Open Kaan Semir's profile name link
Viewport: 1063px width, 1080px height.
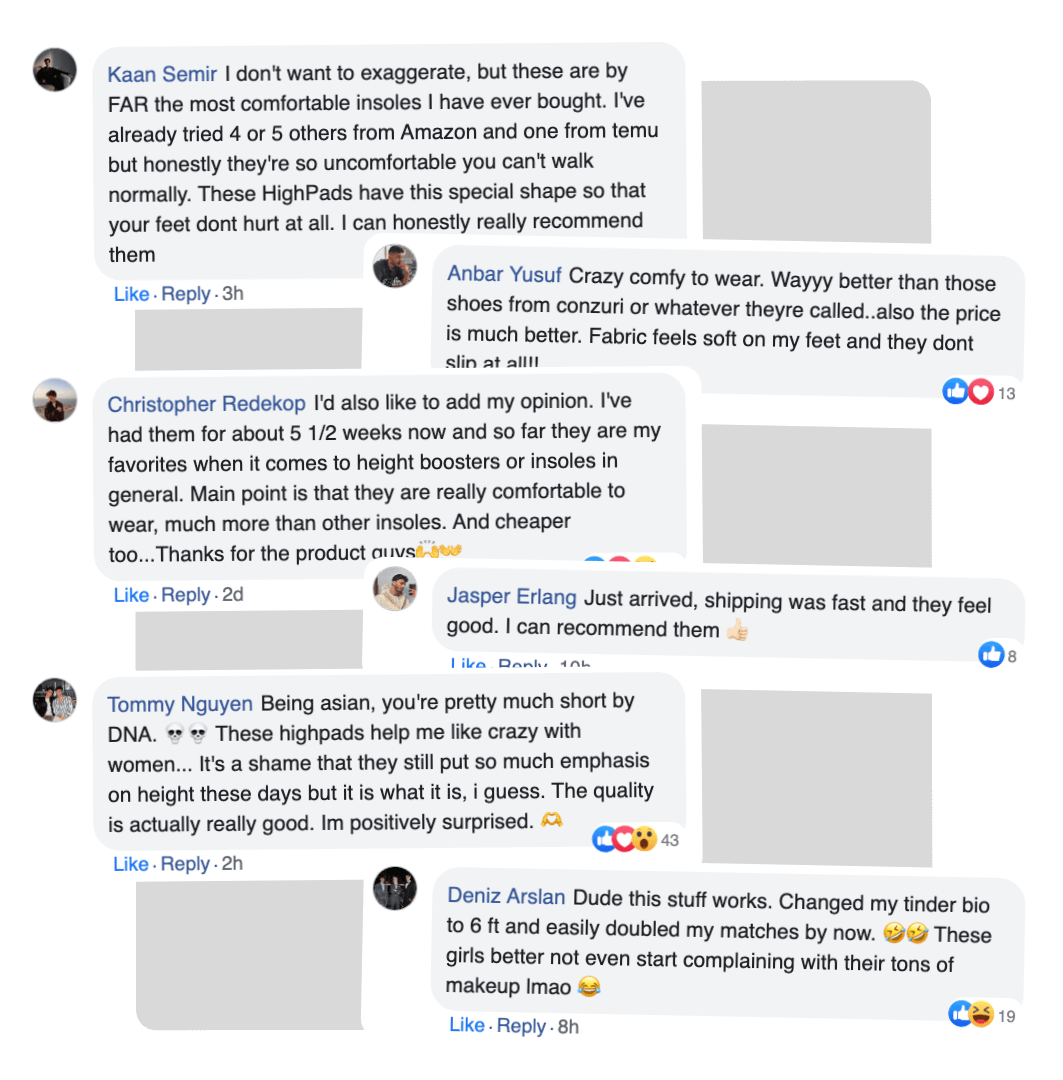tap(162, 74)
